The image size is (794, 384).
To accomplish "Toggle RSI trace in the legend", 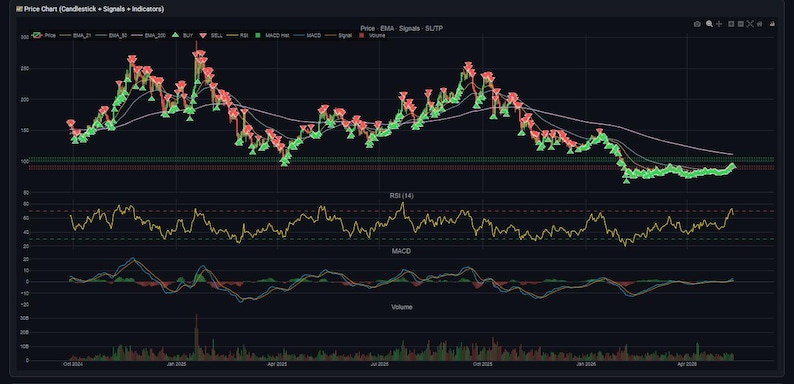I will [237, 35].
